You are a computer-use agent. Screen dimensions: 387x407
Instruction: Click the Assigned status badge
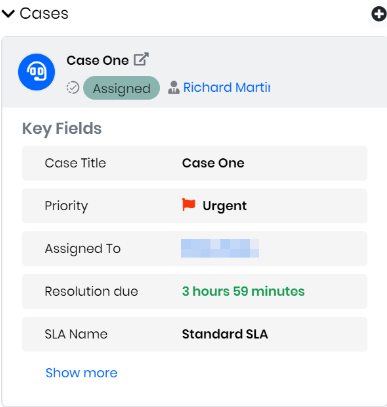click(x=121, y=88)
